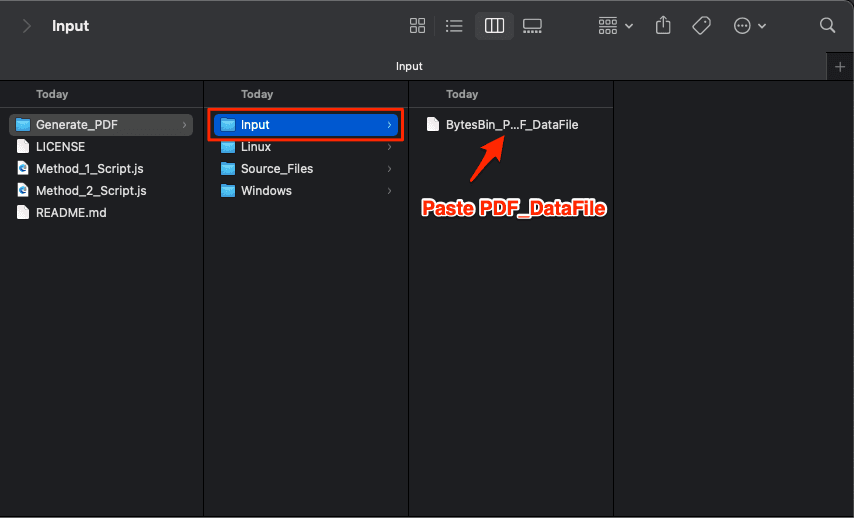854x518 pixels.
Task: Go forward with the navigation chevron
Action: (26, 26)
